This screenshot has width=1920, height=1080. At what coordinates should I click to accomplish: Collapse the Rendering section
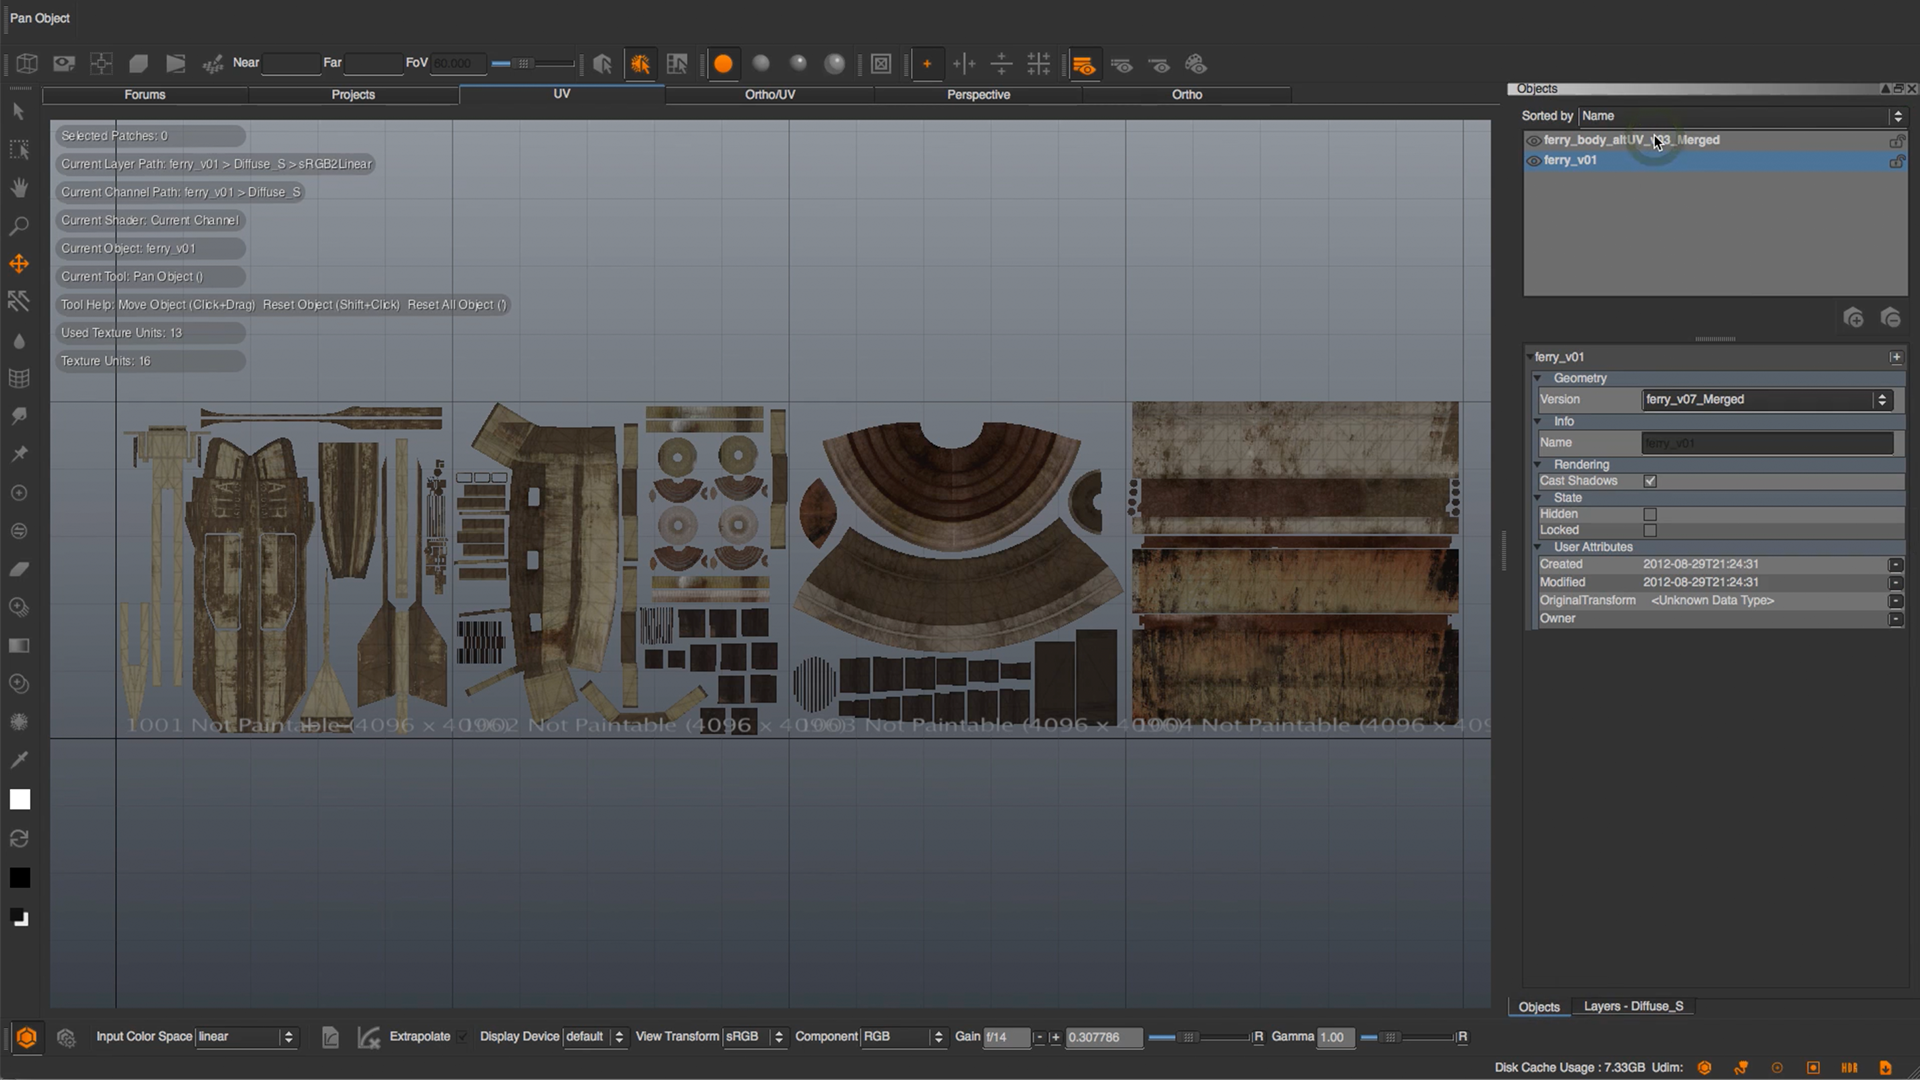point(1538,465)
